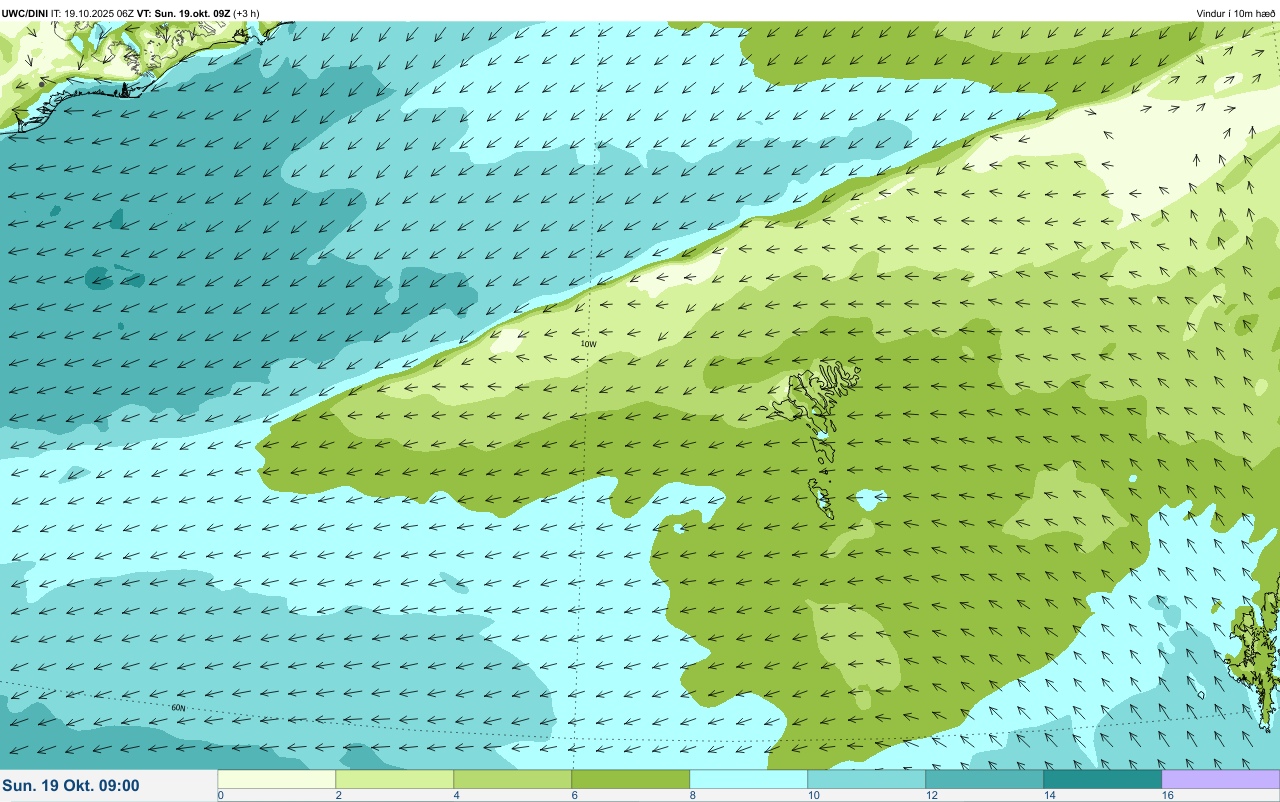Click the light green 2–4 legend swatch
Screen dimensions: 1280x802
click(395, 779)
